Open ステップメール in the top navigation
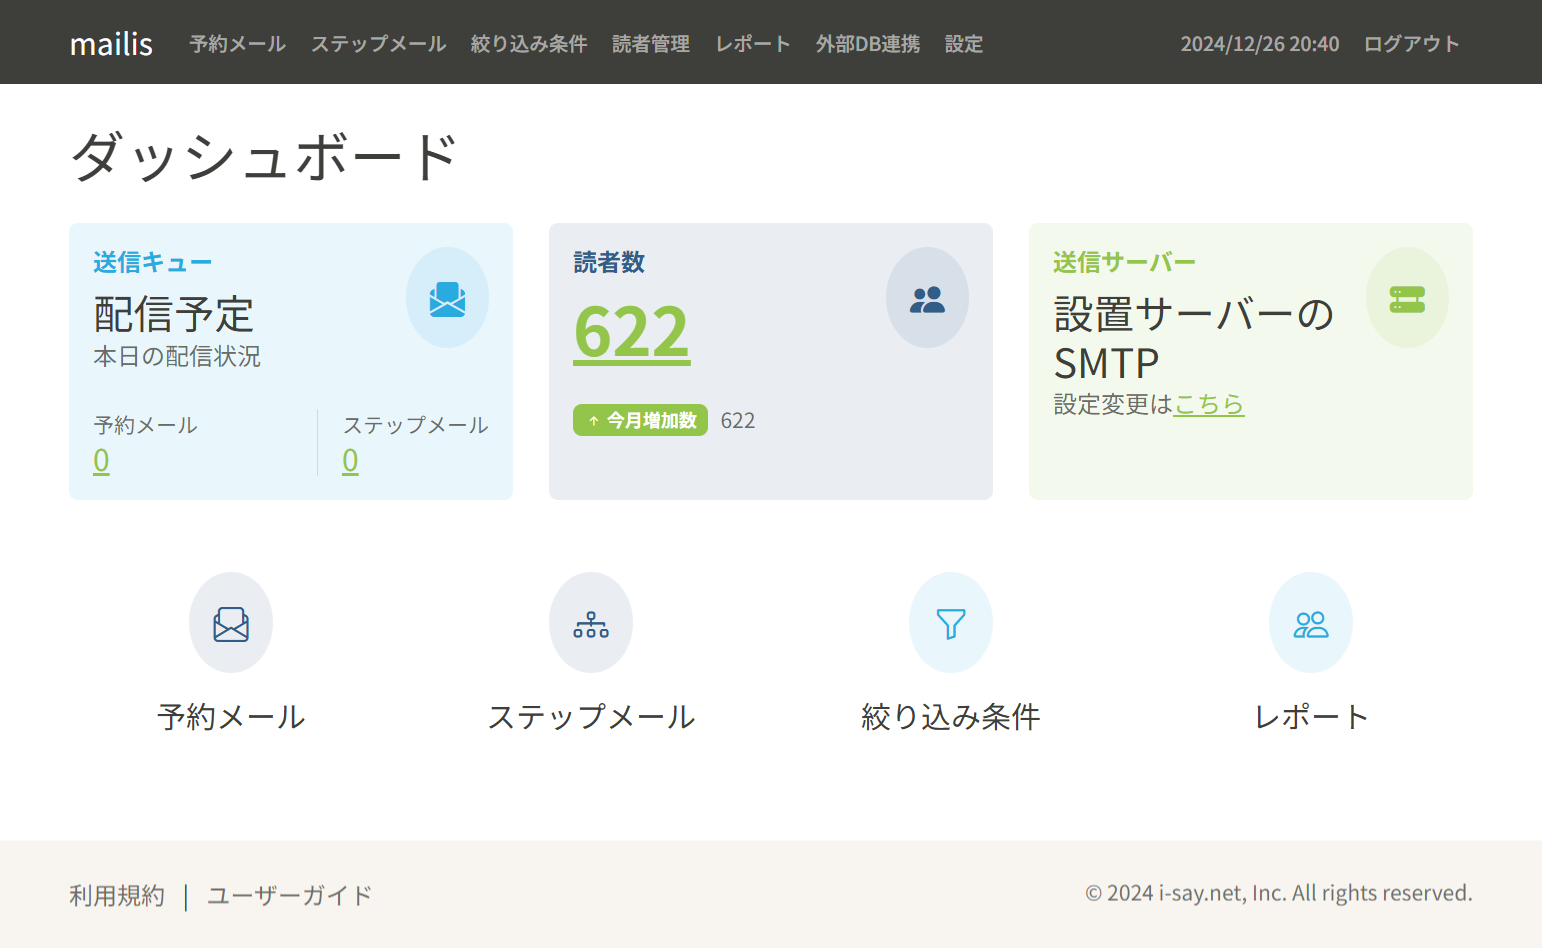Screen dimensions: 1542x949 click(x=378, y=44)
